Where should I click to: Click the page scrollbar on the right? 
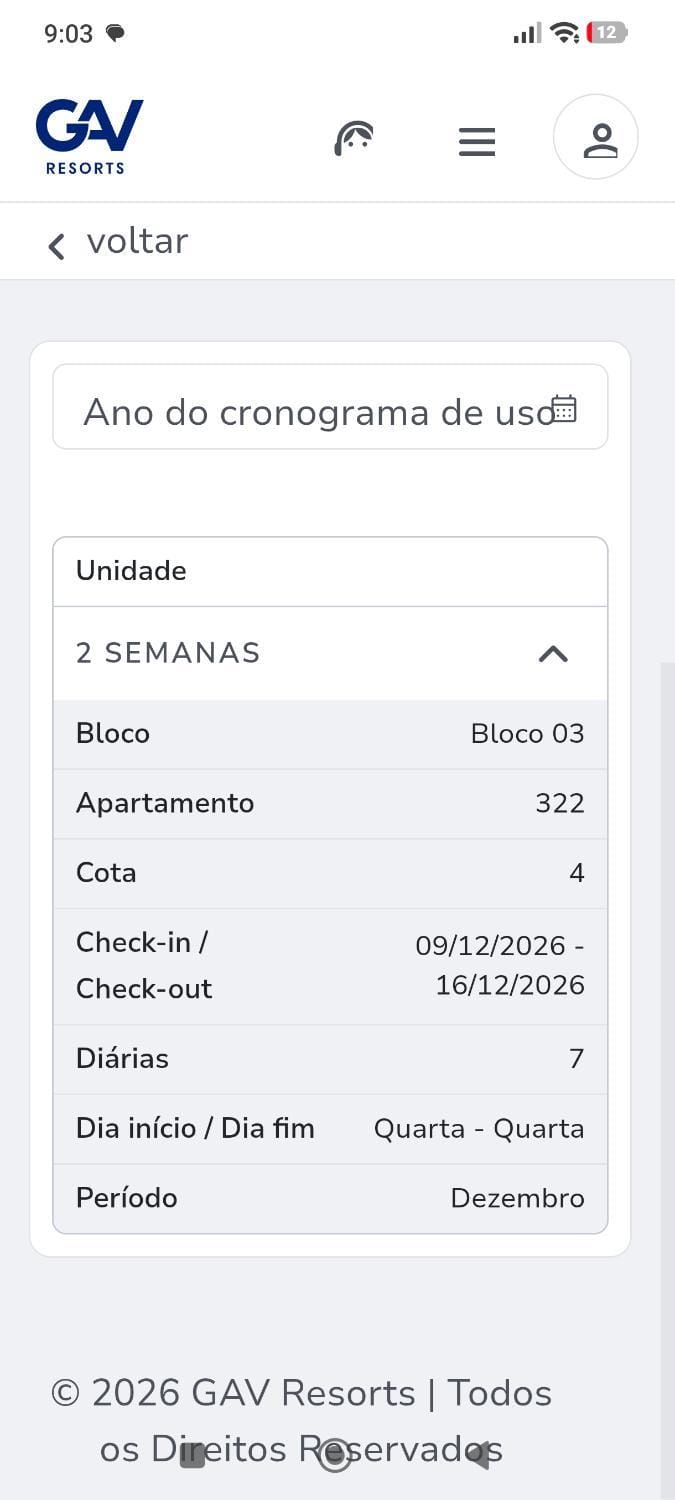667,1080
